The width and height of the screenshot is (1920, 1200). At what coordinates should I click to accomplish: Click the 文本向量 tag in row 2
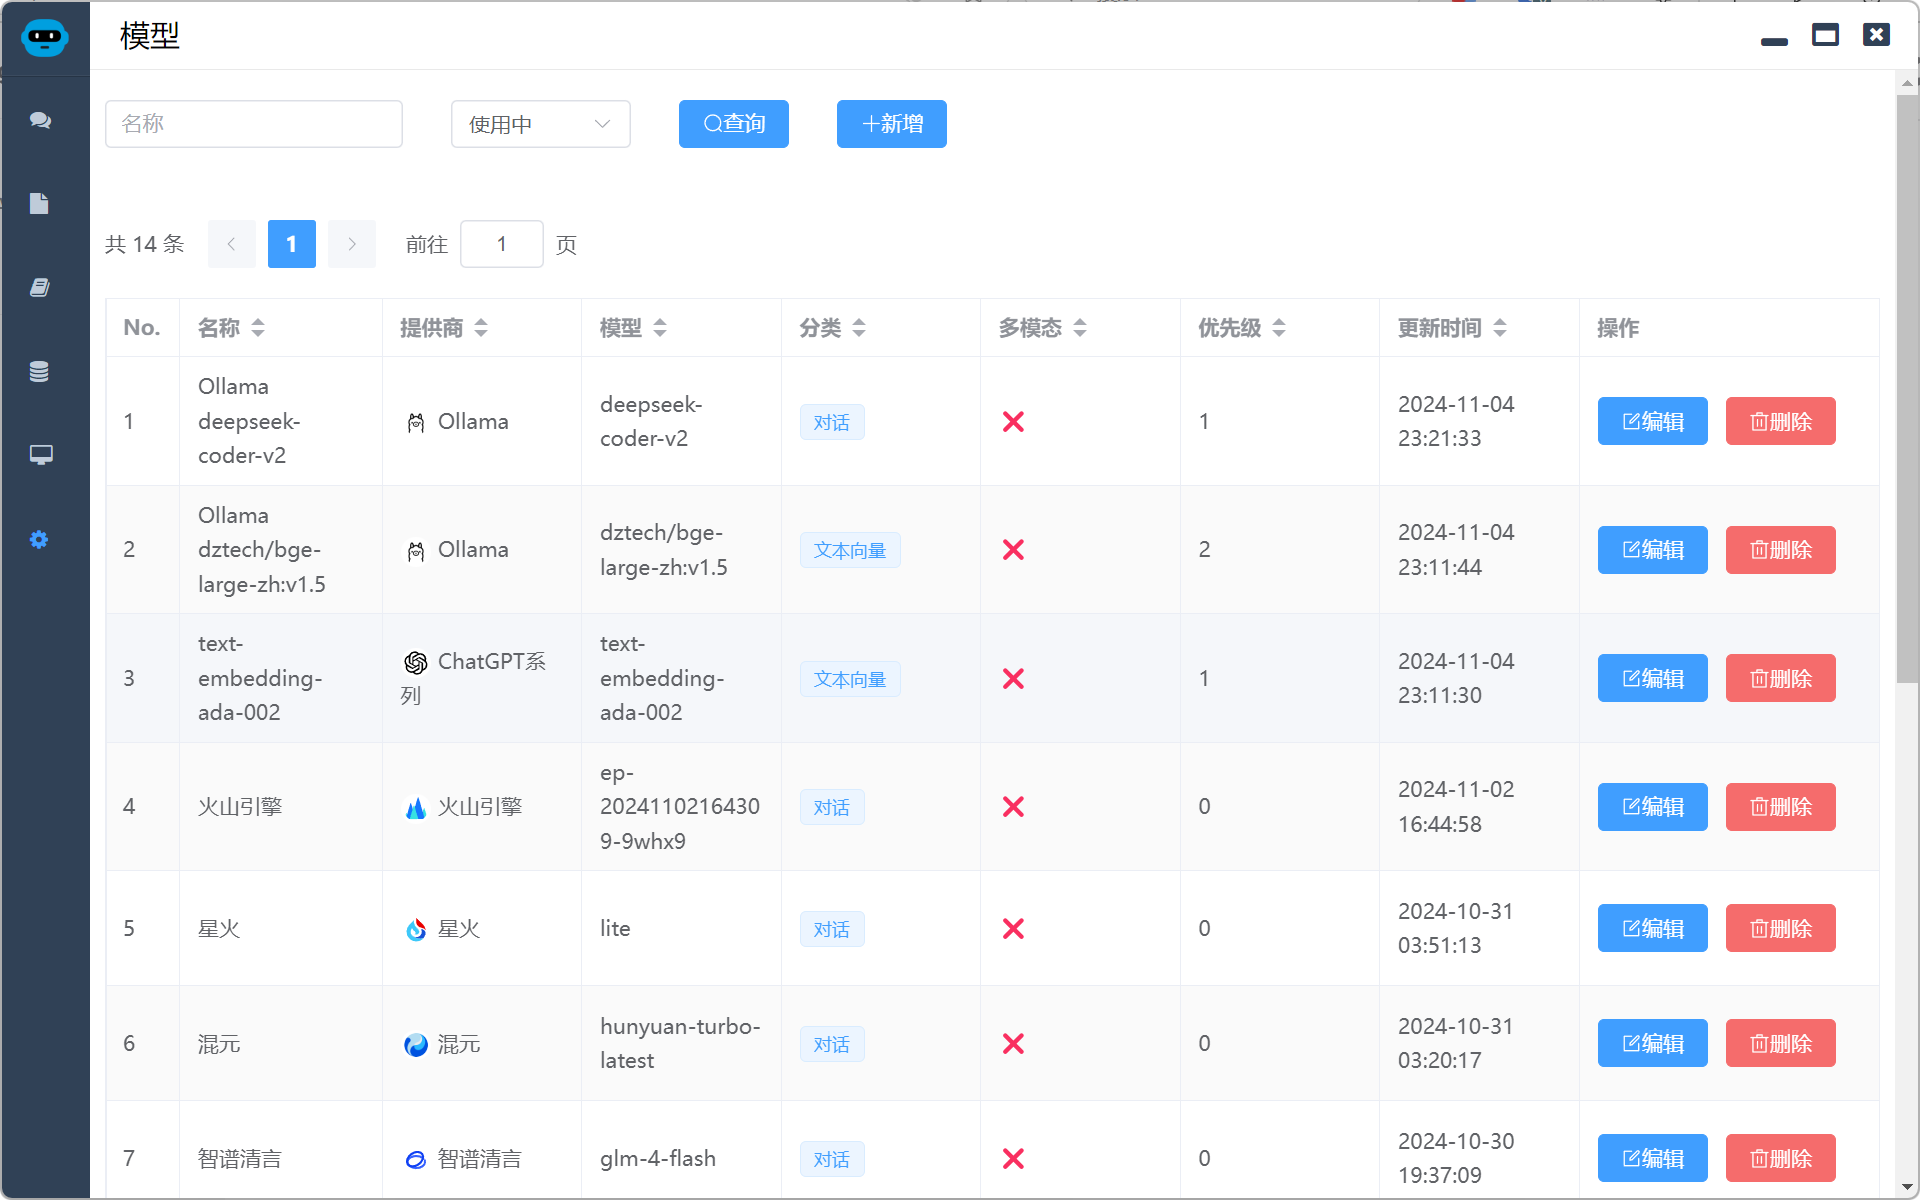850,550
